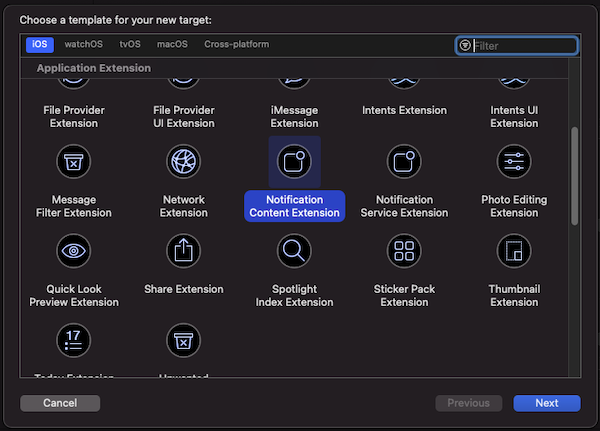
Task: Click the Notification Content Extension label
Action: click(x=294, y=206)
